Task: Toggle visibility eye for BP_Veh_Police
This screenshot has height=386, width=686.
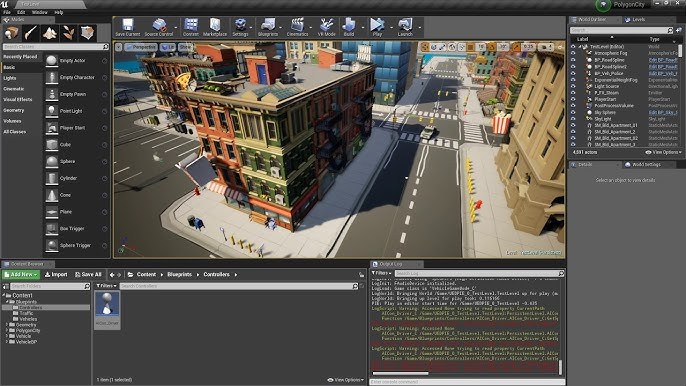Action: pos(573,73)
